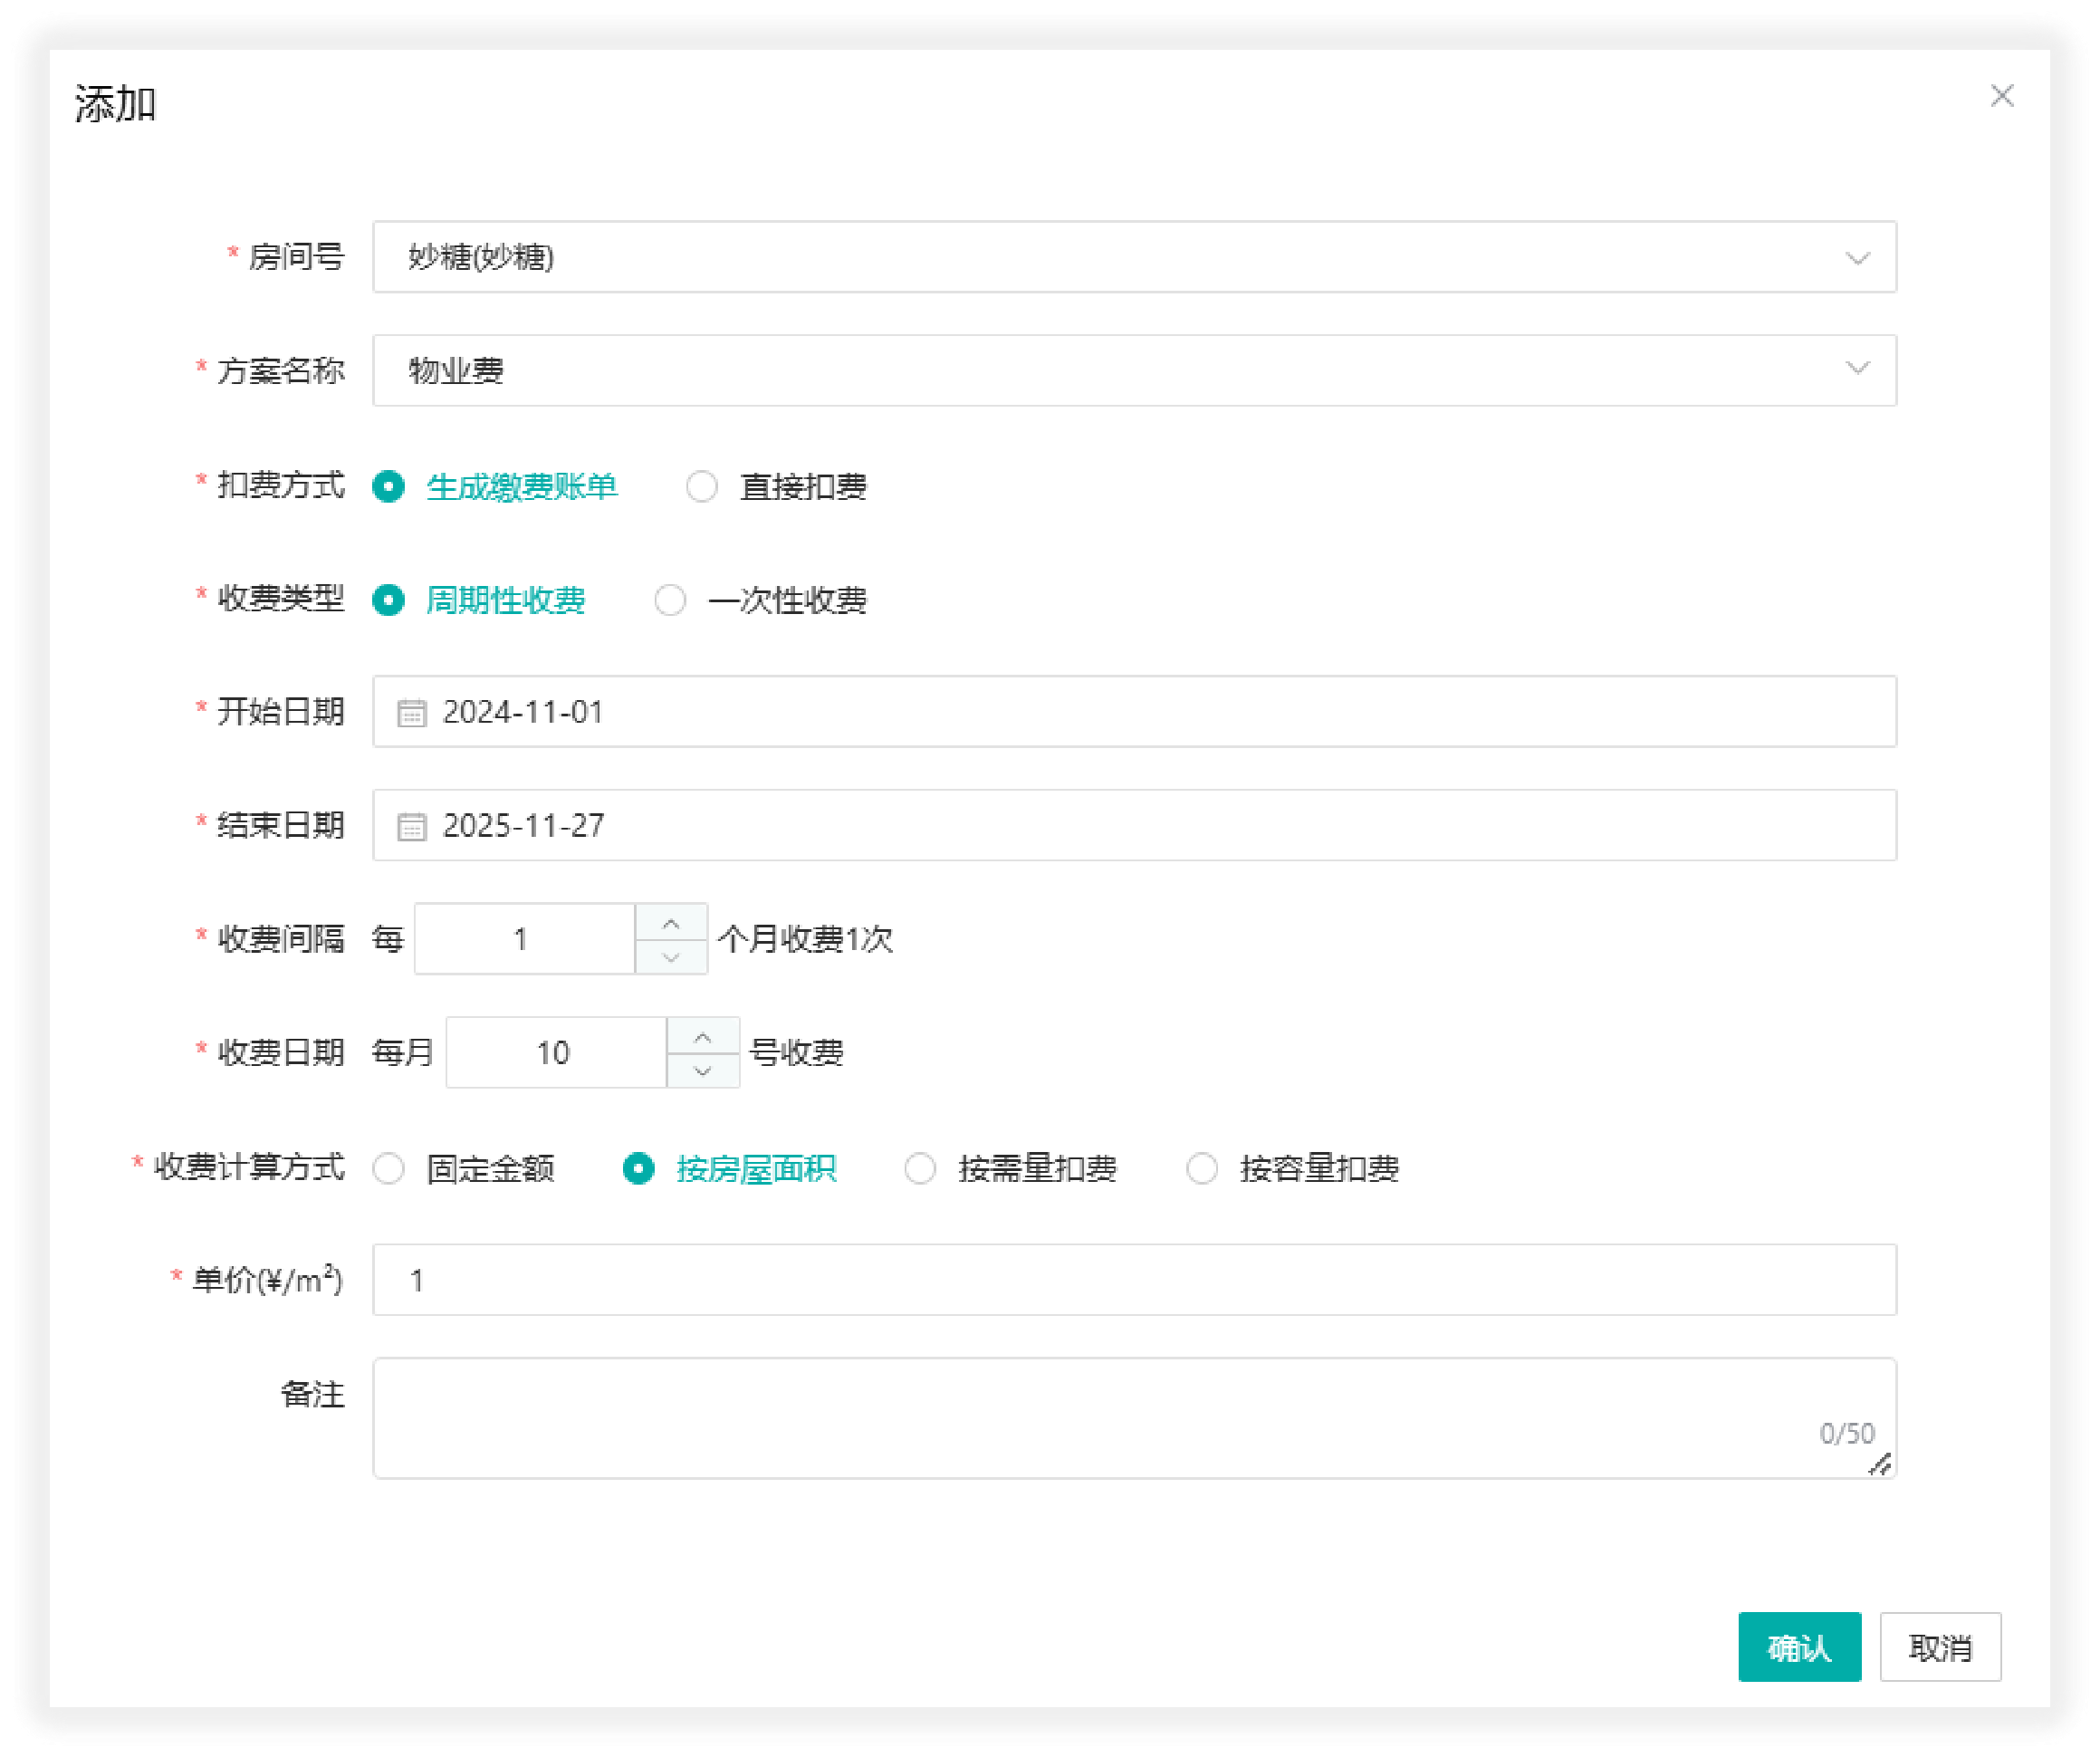Increase 收费间隔 using the up arrow
Image resolution: width=2100 pixels, height=1757 pixels.
[671, 920]
